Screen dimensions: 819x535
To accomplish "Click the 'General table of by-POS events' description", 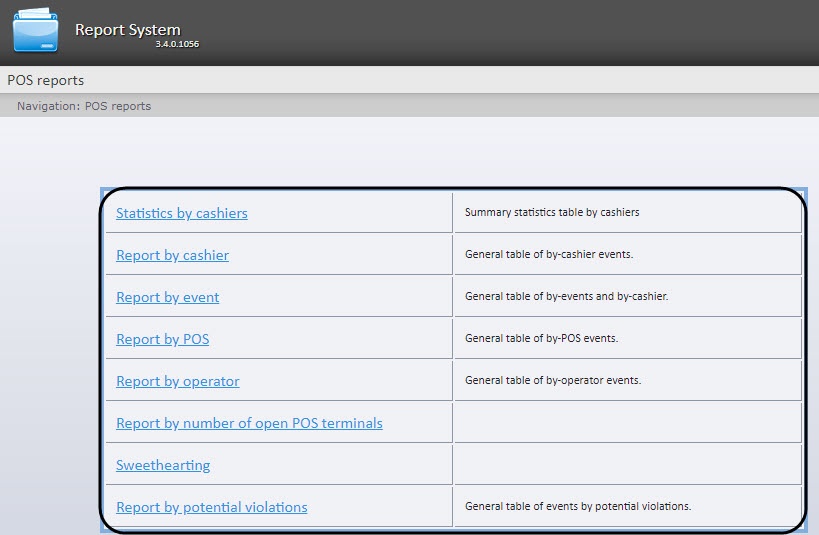I will [x=541, y=338].
